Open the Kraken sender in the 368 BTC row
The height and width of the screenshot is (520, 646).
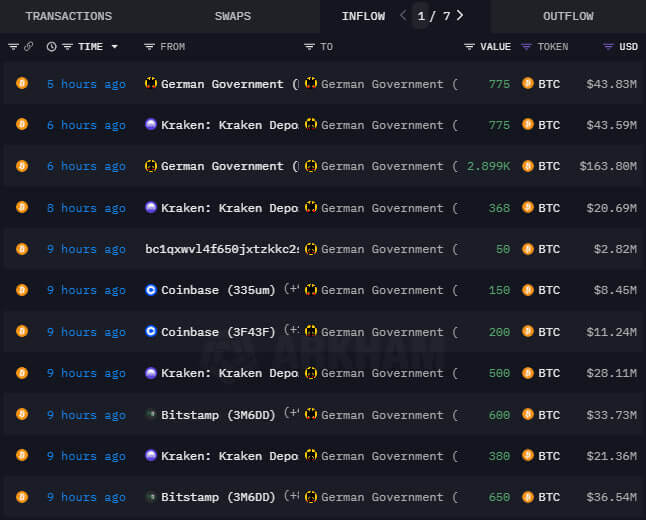point(229,208)
